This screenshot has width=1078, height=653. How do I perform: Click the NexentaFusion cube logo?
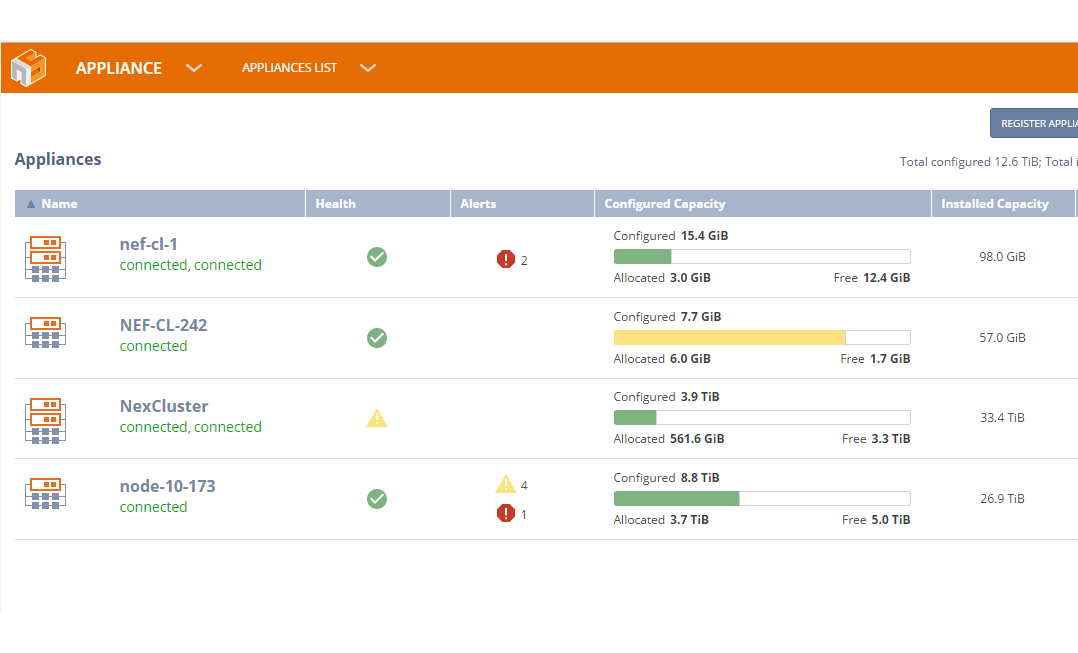(28, 67)
